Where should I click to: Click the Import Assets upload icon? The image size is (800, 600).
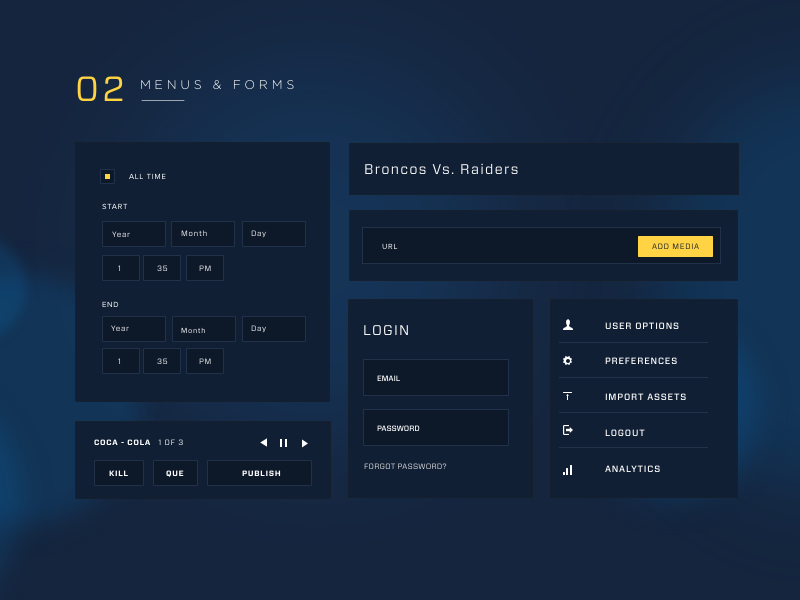pyautogui.click(x=567, y=396)
